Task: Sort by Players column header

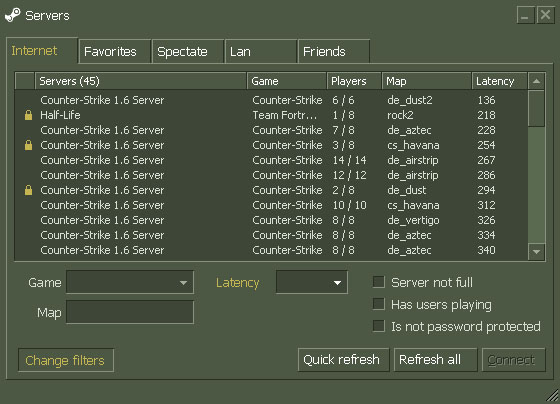Action: coord(354,81)
